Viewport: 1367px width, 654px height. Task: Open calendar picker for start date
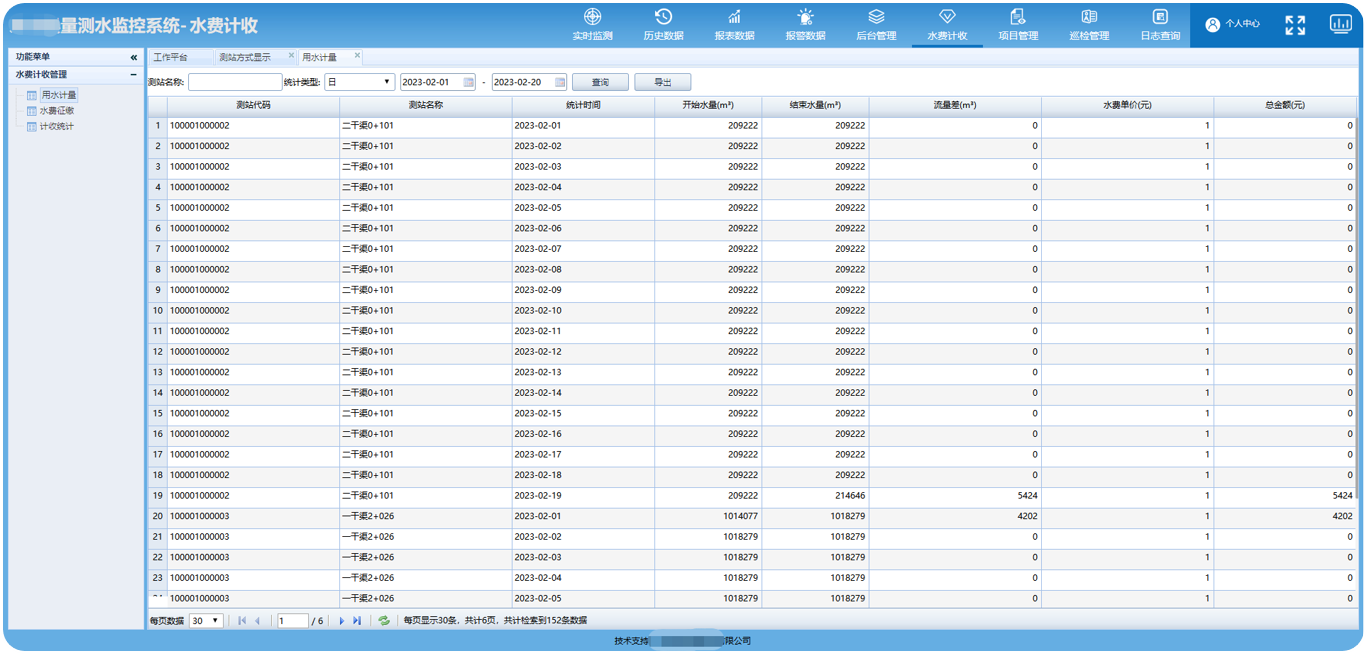(468, 82)
